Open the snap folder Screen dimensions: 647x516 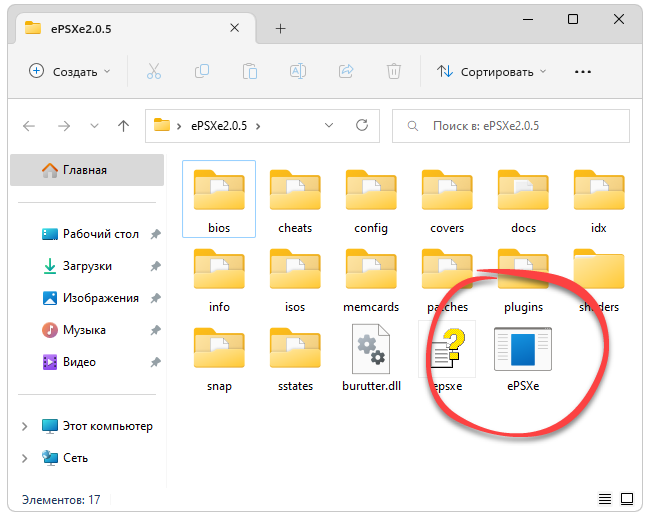219,358
